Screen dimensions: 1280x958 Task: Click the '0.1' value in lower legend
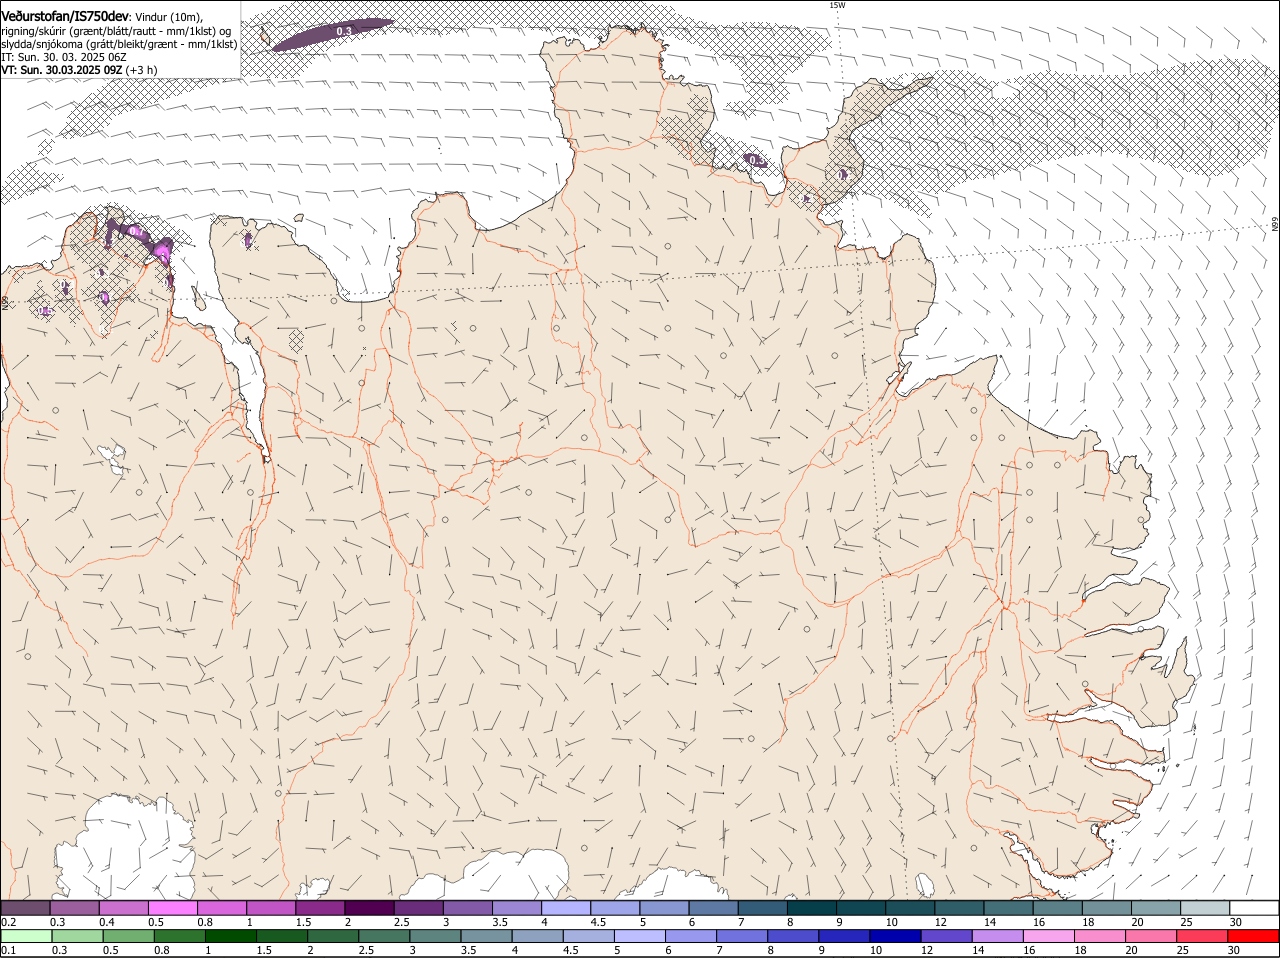coord(8,951)
